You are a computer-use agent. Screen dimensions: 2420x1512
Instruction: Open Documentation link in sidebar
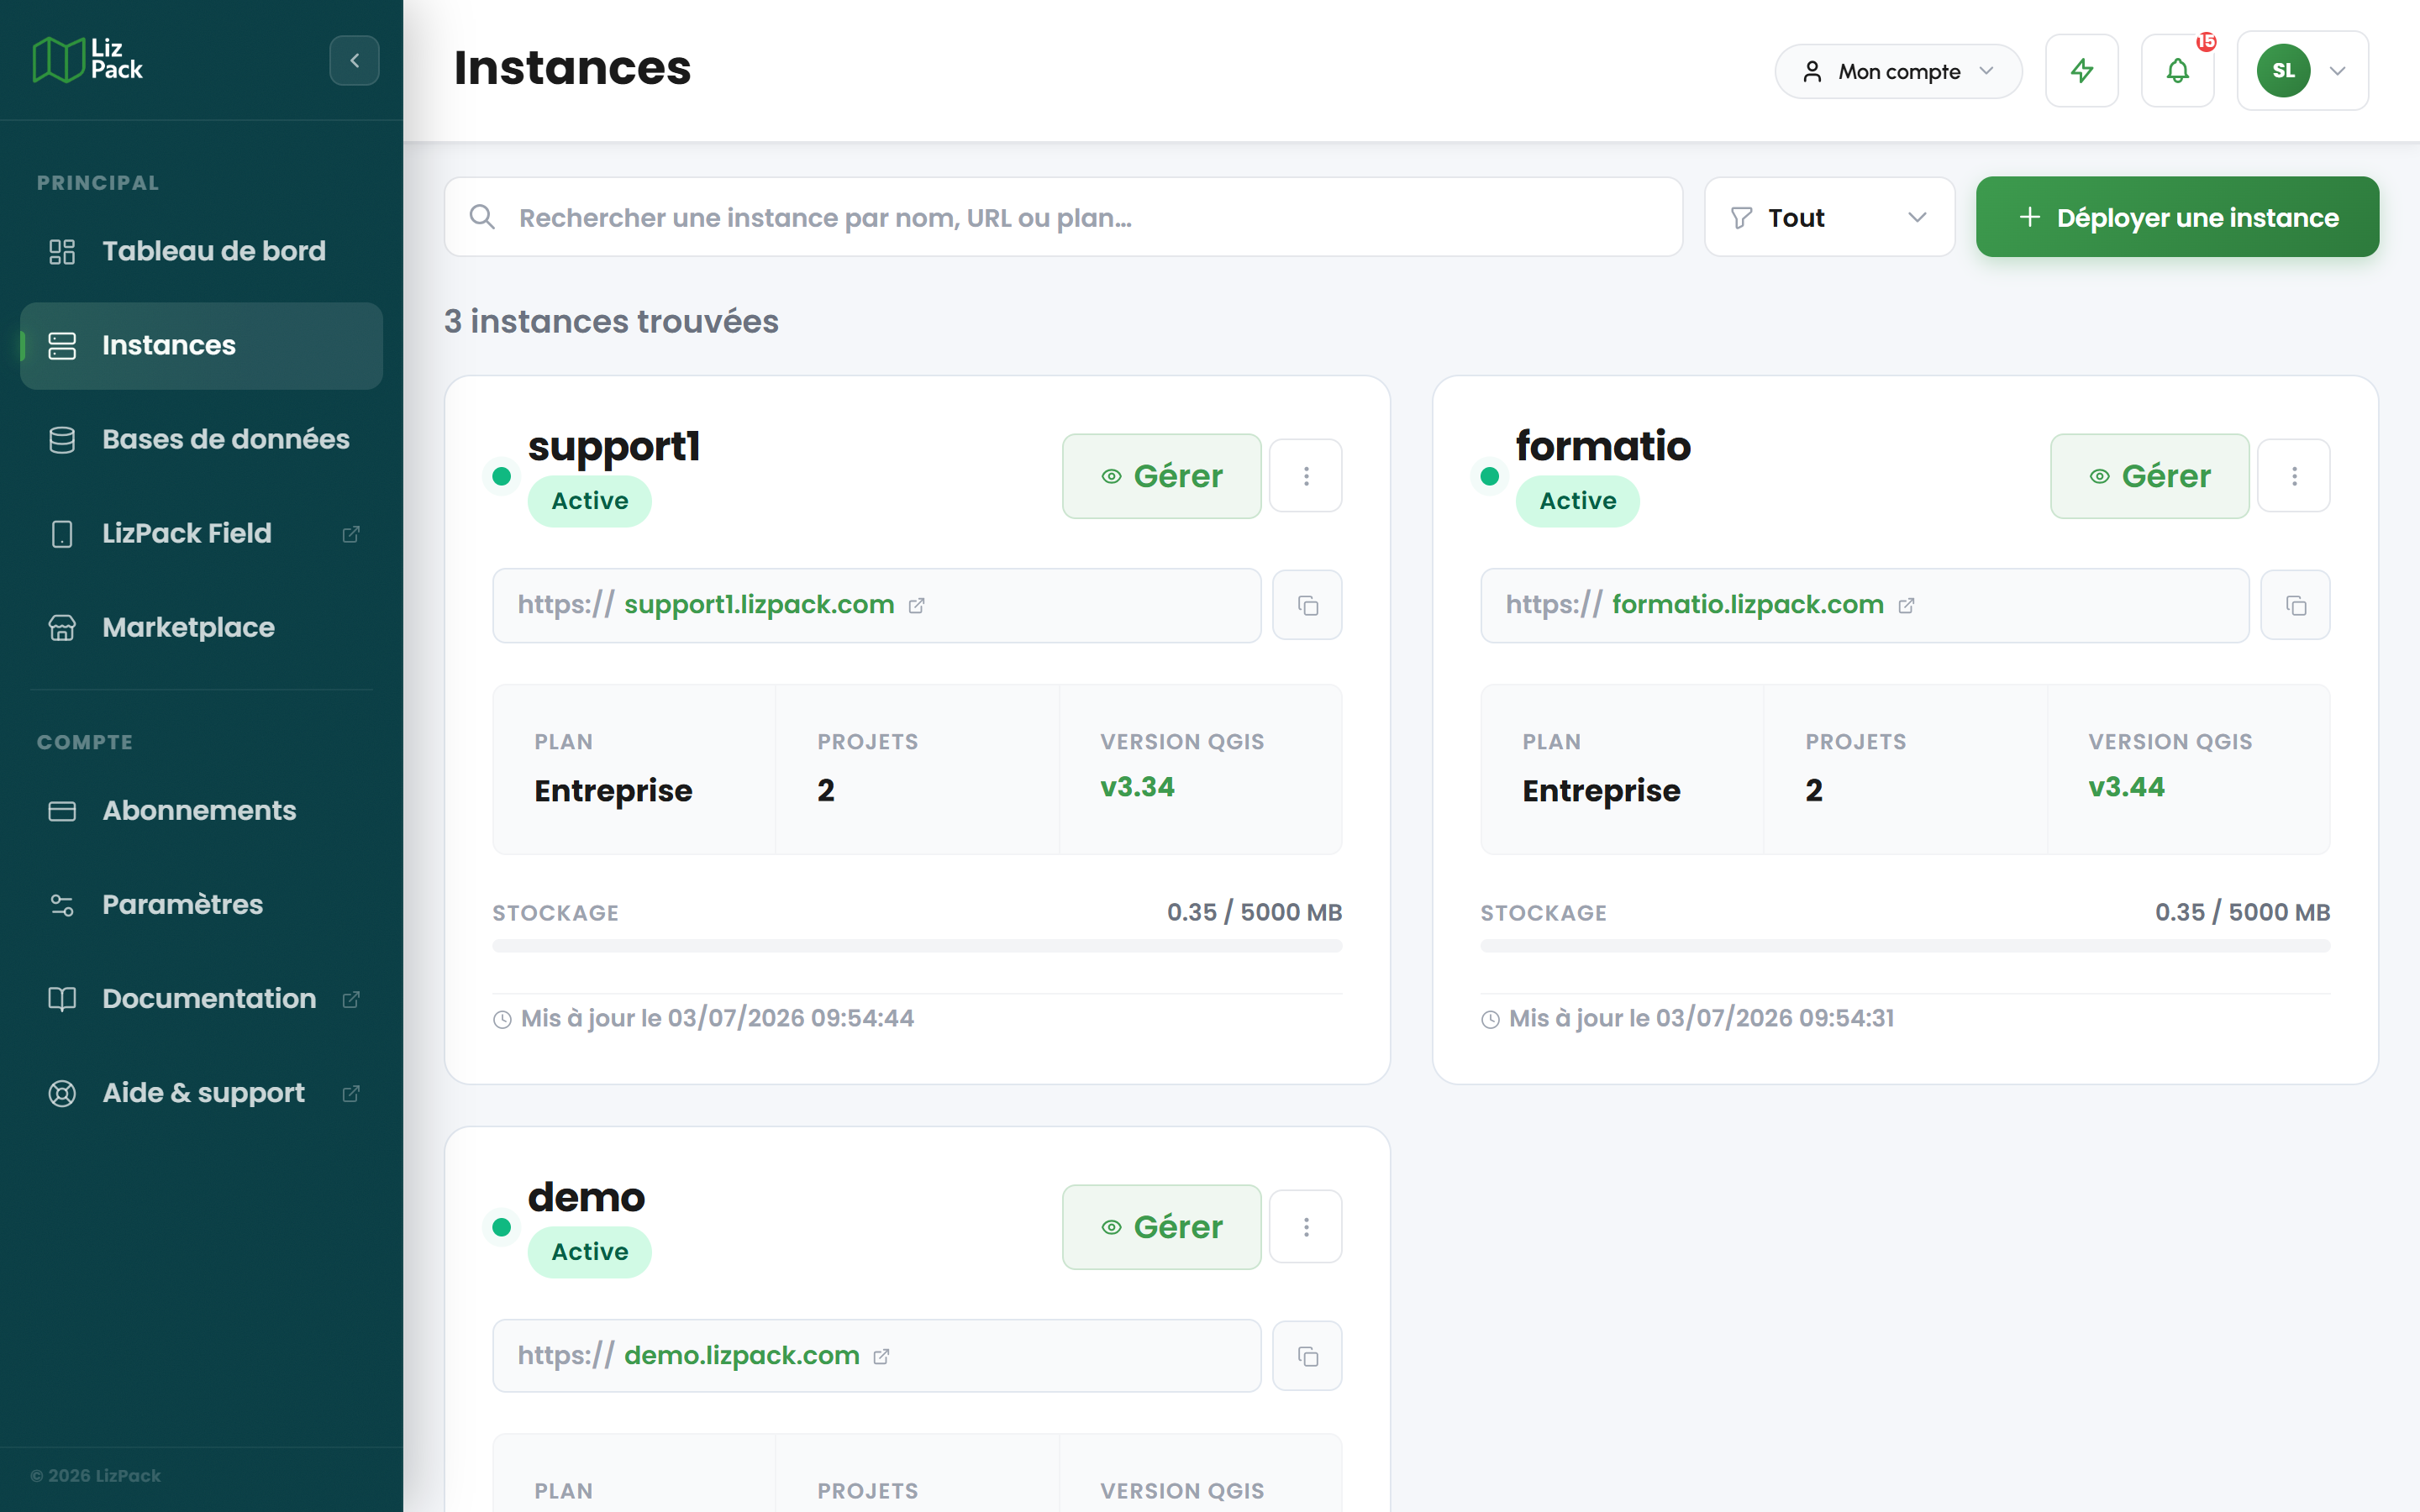tap(201, 999)
